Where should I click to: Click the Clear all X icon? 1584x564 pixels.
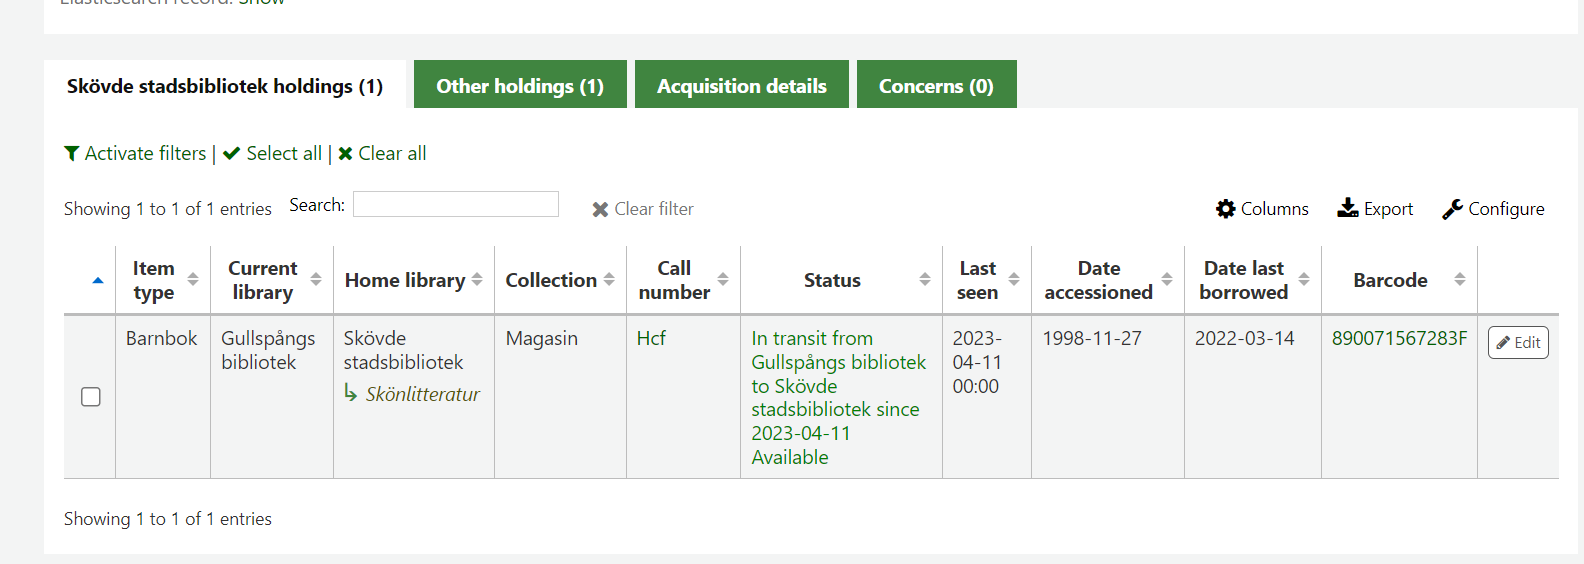pos(345,153)
